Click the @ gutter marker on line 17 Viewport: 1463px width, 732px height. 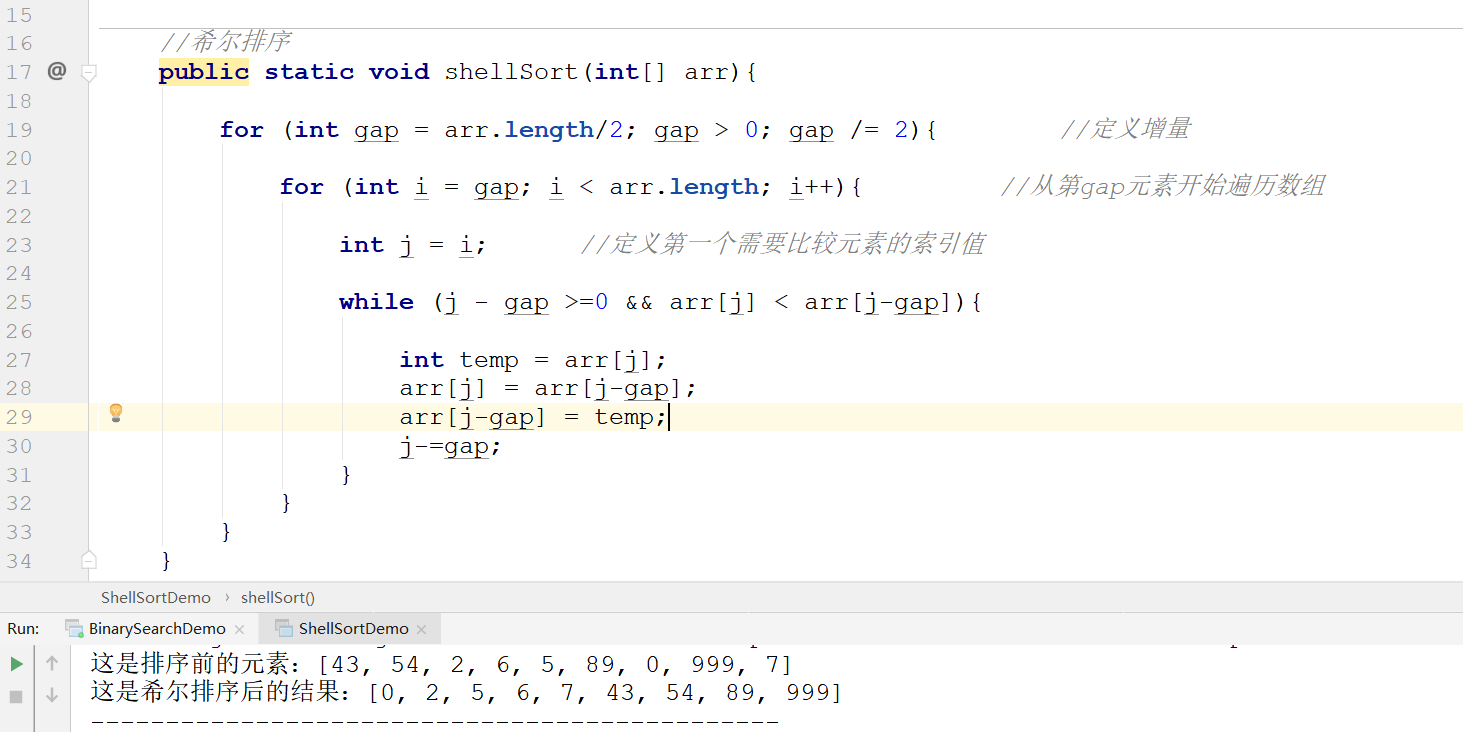57,71
